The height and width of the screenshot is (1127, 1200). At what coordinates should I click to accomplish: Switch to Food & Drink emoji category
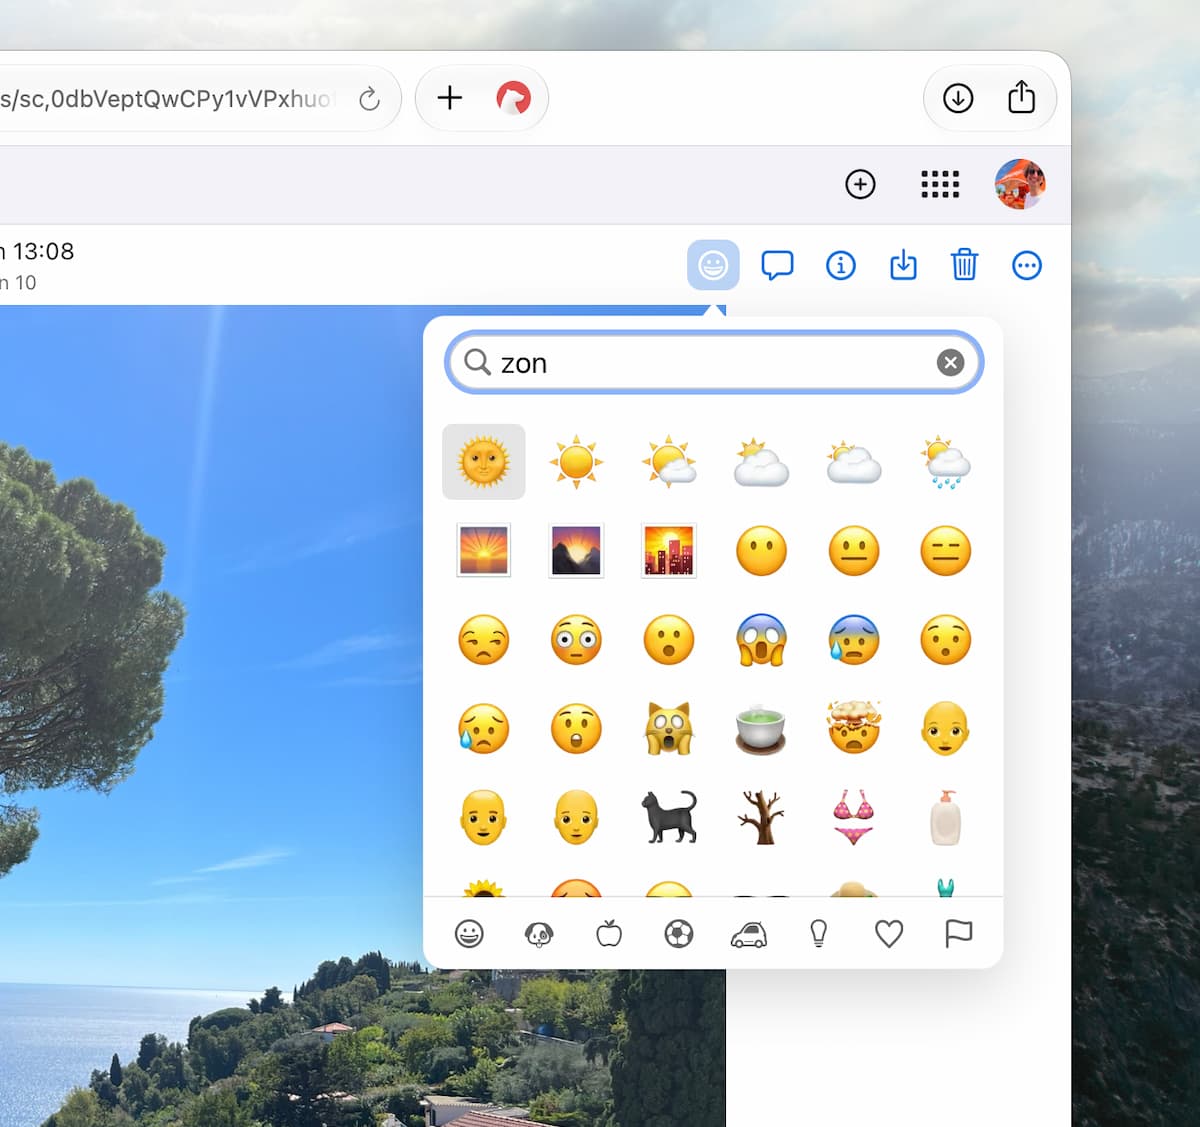pos(609,934)
